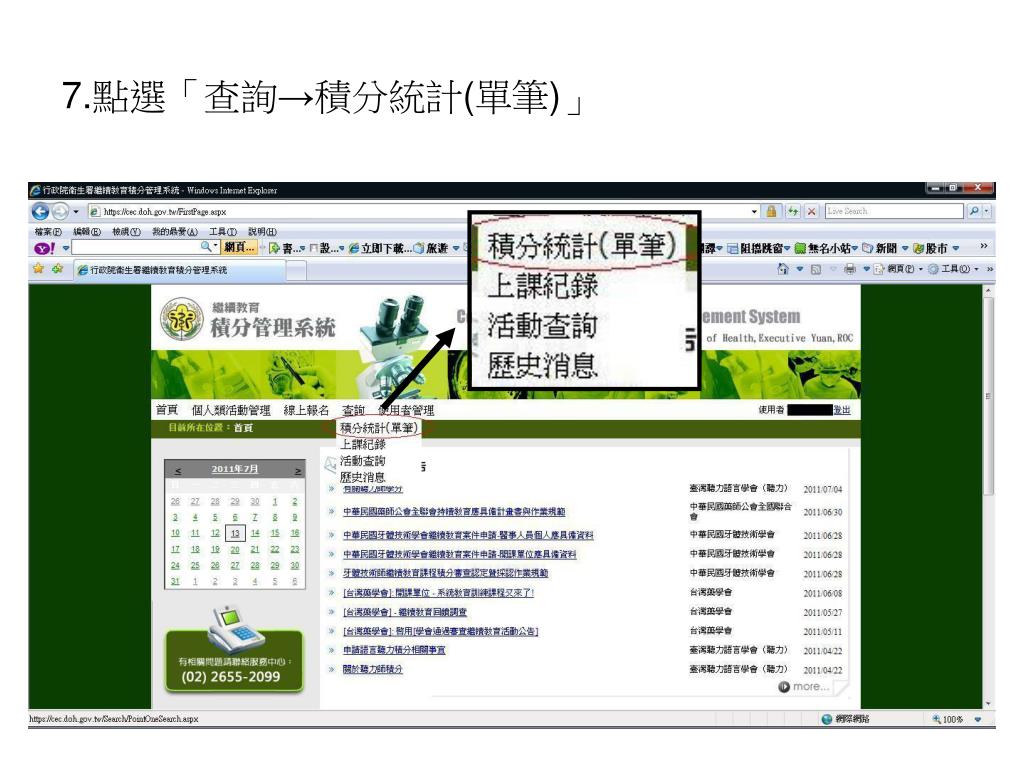Open the 牙體技術師繼續教育課程積分 announcement link
This screenshot has width=1024, height=768.
445,573
